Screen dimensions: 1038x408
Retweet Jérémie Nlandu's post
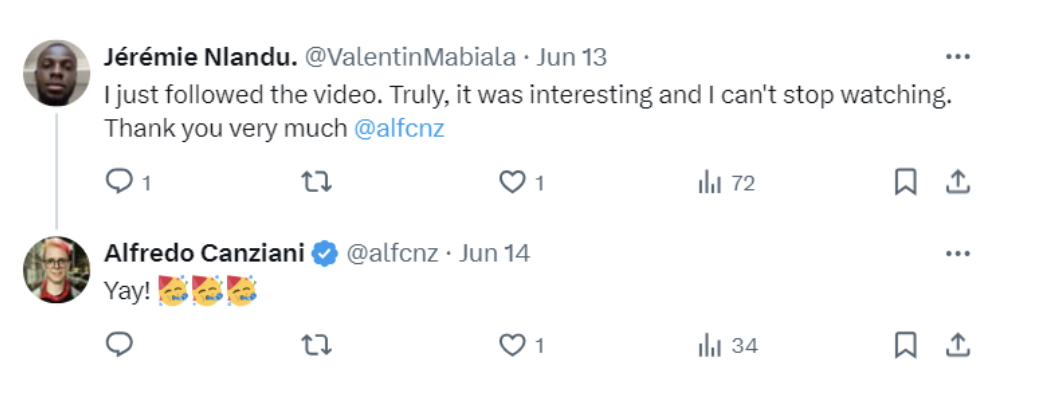316,182
